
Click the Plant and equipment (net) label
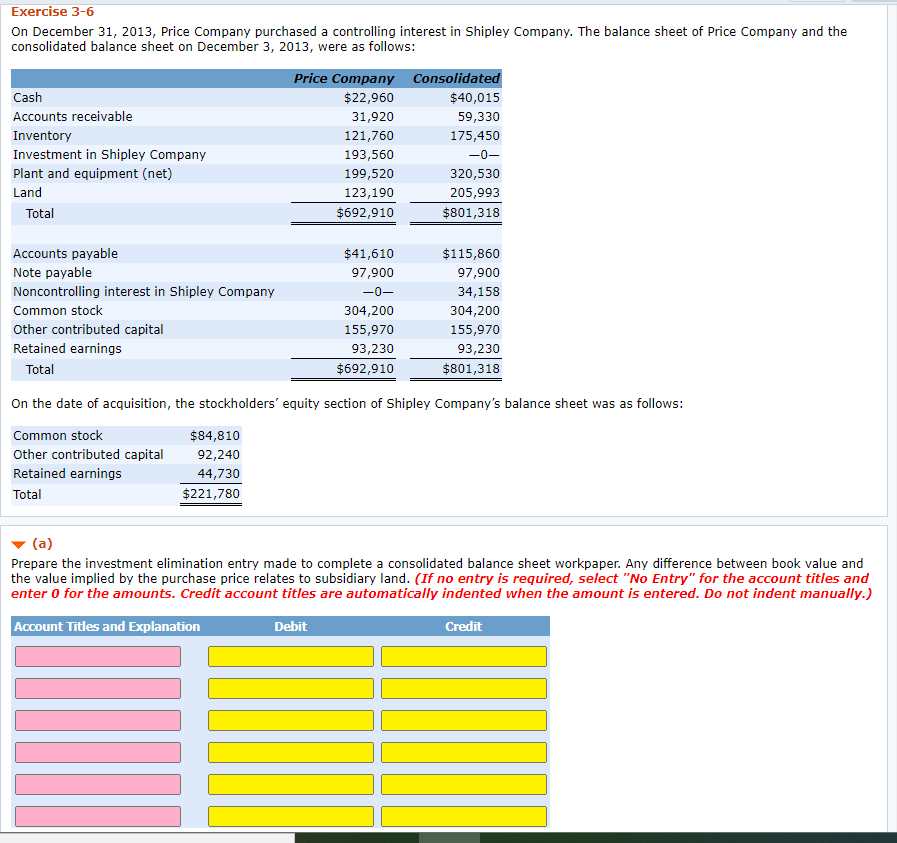[93, 173]
